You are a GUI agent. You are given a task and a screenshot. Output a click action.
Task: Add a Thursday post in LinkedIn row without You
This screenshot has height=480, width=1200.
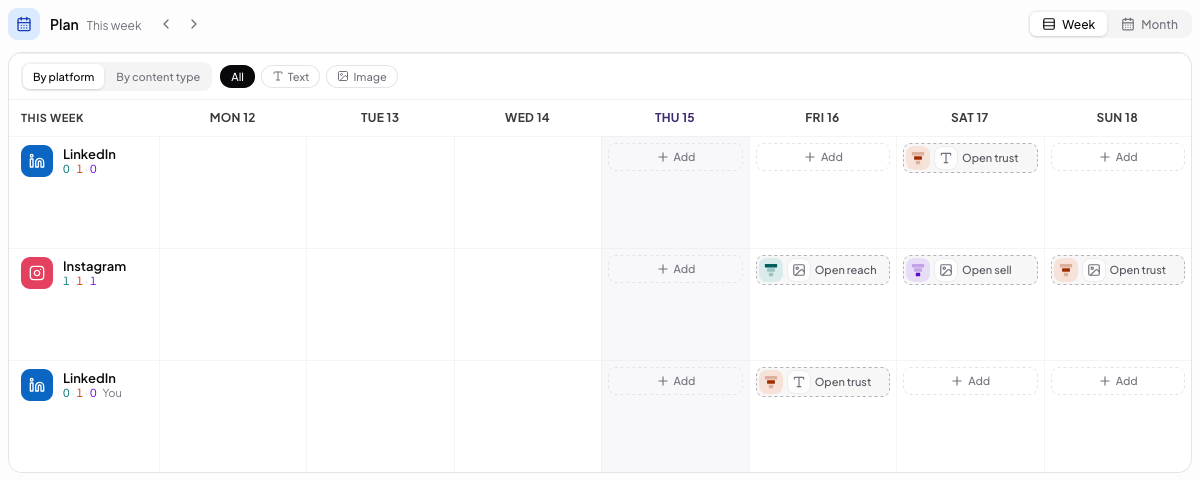click(x=675, y=157)
